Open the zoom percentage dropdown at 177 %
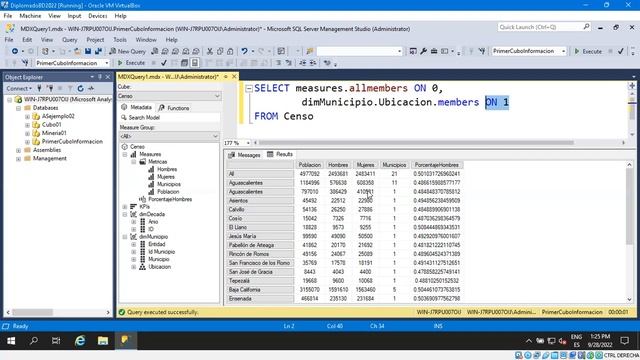 (x=247, y=143)
